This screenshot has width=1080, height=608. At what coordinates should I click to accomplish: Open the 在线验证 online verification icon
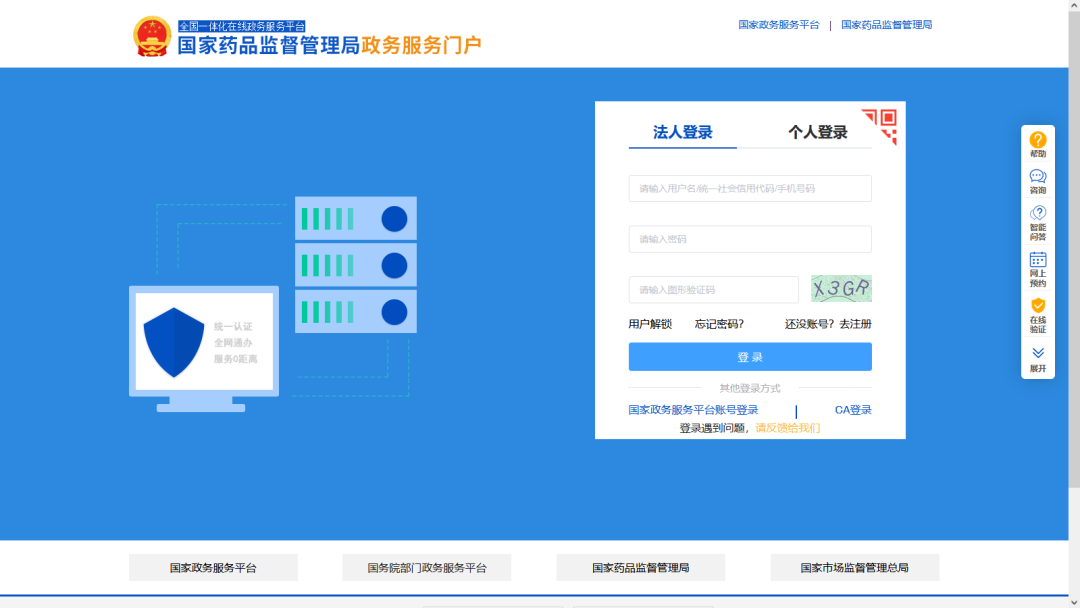pos(1038,315)
